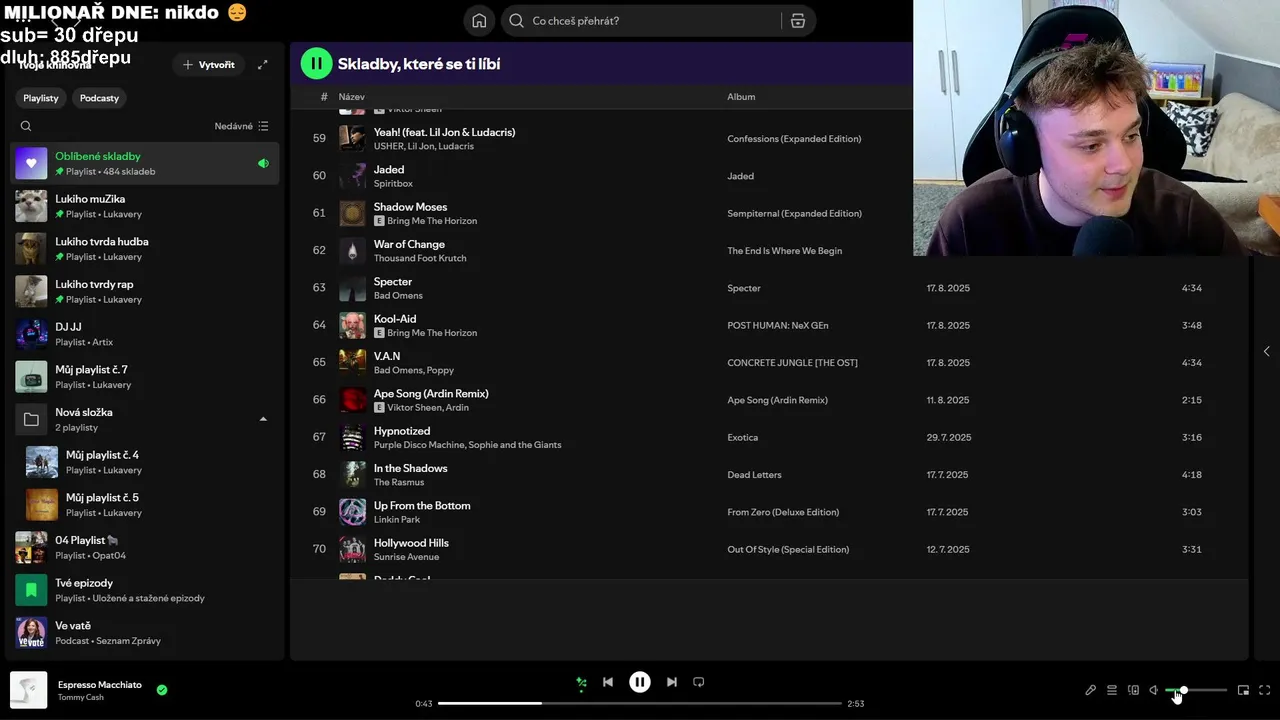The height and width of the screenshot is (720, 1280).
Task: Skip to next track
Action: click(672, 682)
